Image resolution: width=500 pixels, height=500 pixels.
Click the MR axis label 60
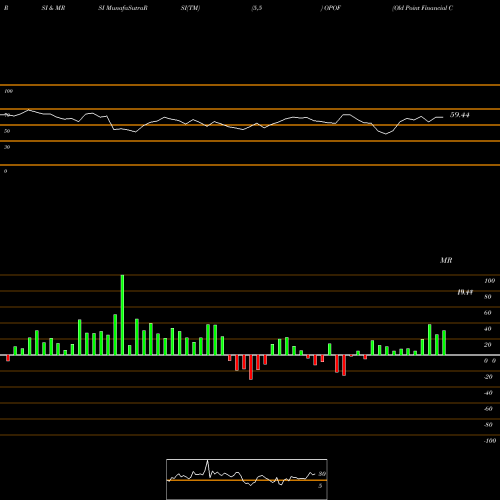tap(488, 313)
